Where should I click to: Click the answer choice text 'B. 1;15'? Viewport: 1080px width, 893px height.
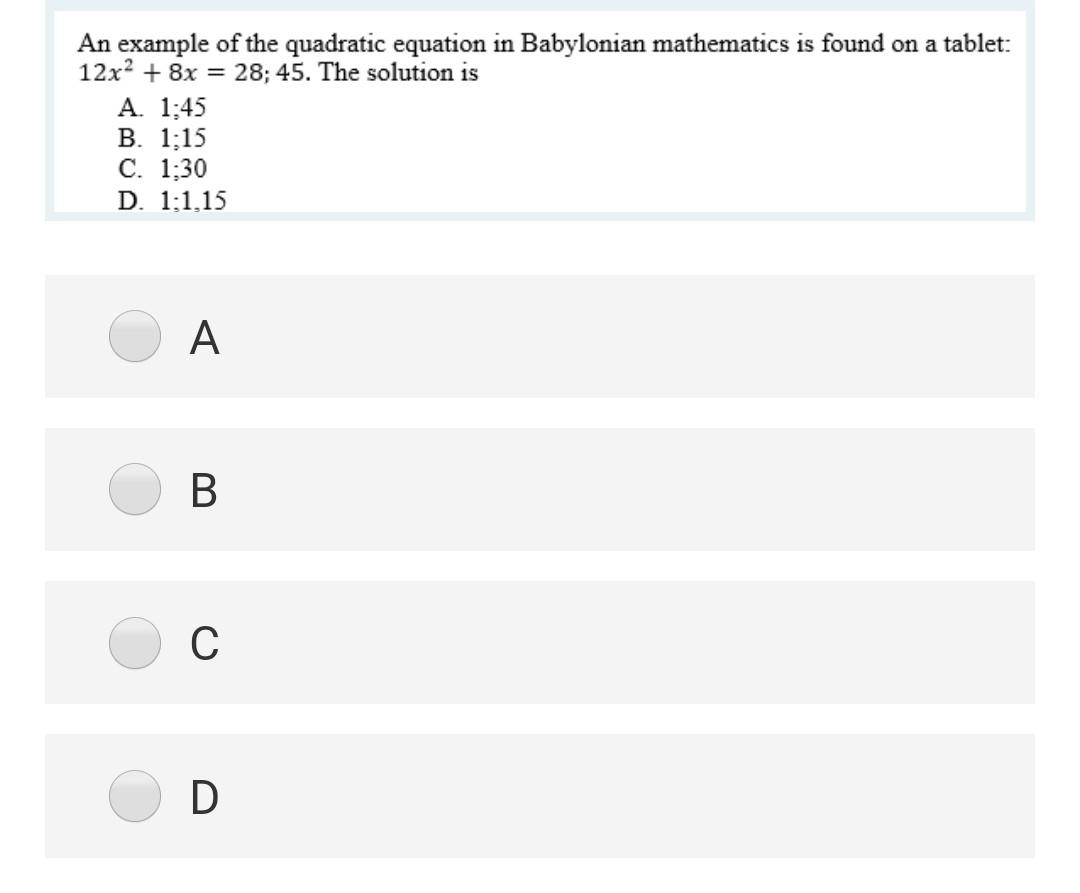(x=160, y=140)
